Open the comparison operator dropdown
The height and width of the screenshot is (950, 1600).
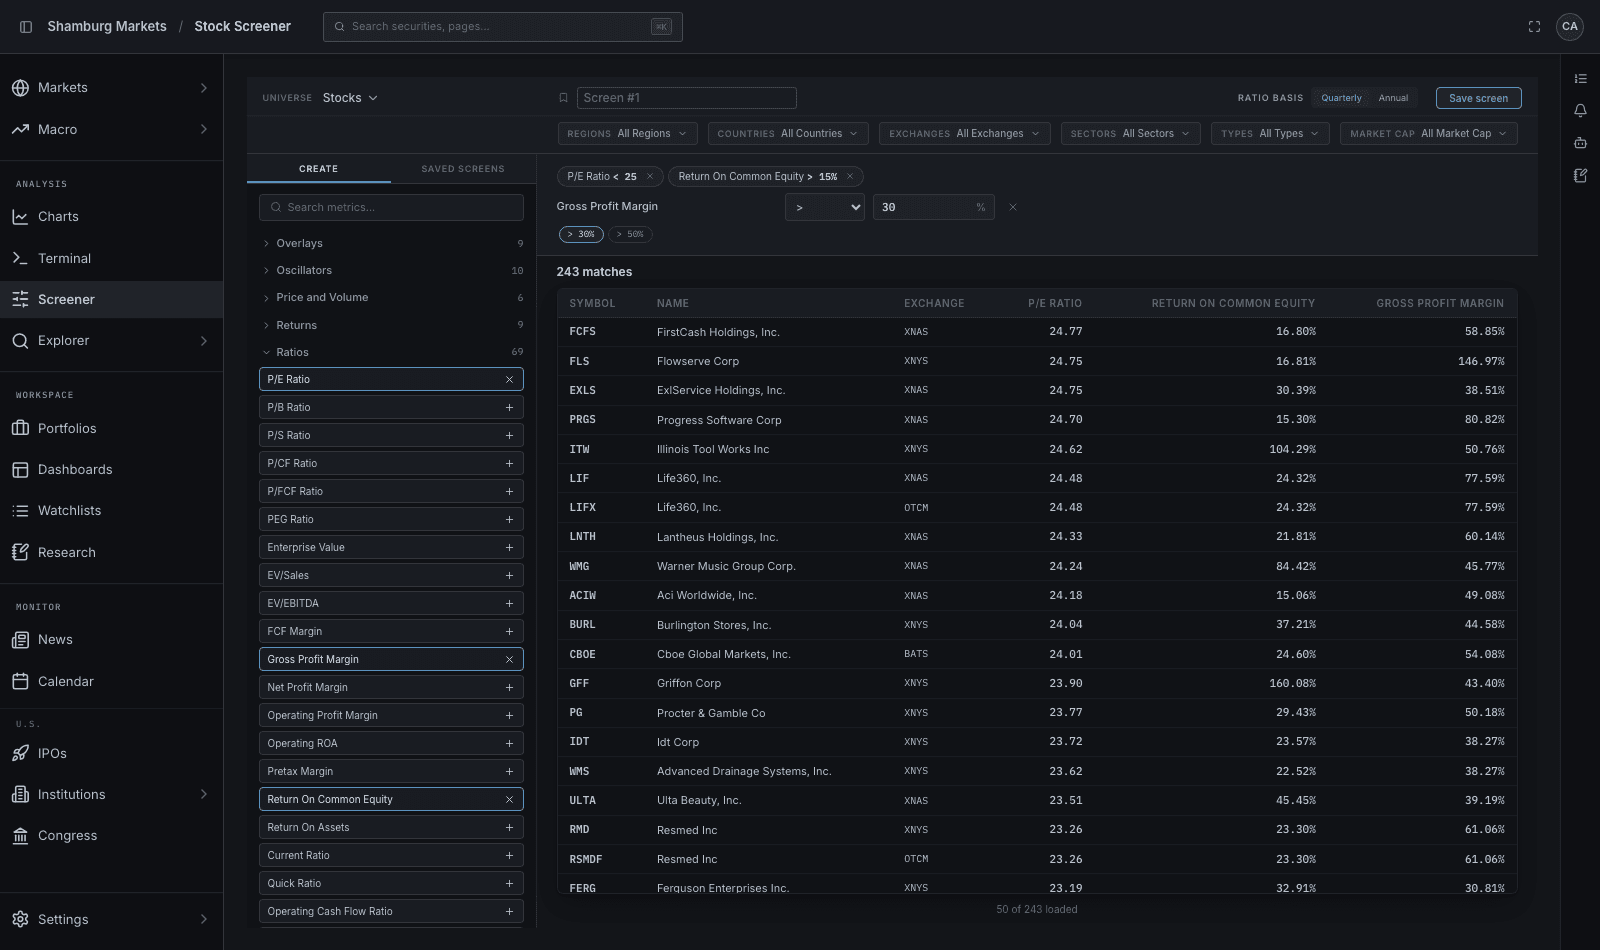tap(825, 208)
